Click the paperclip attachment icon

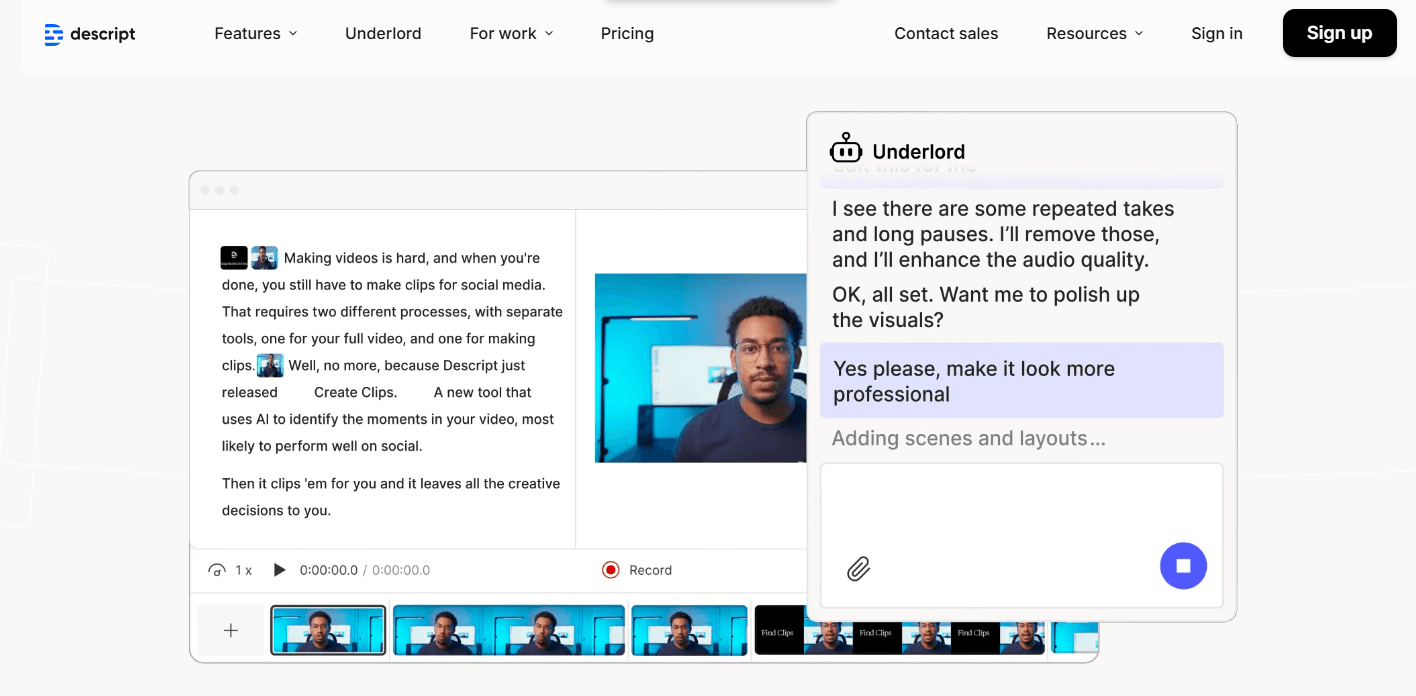pyautogui.click(x=859, y=568)
